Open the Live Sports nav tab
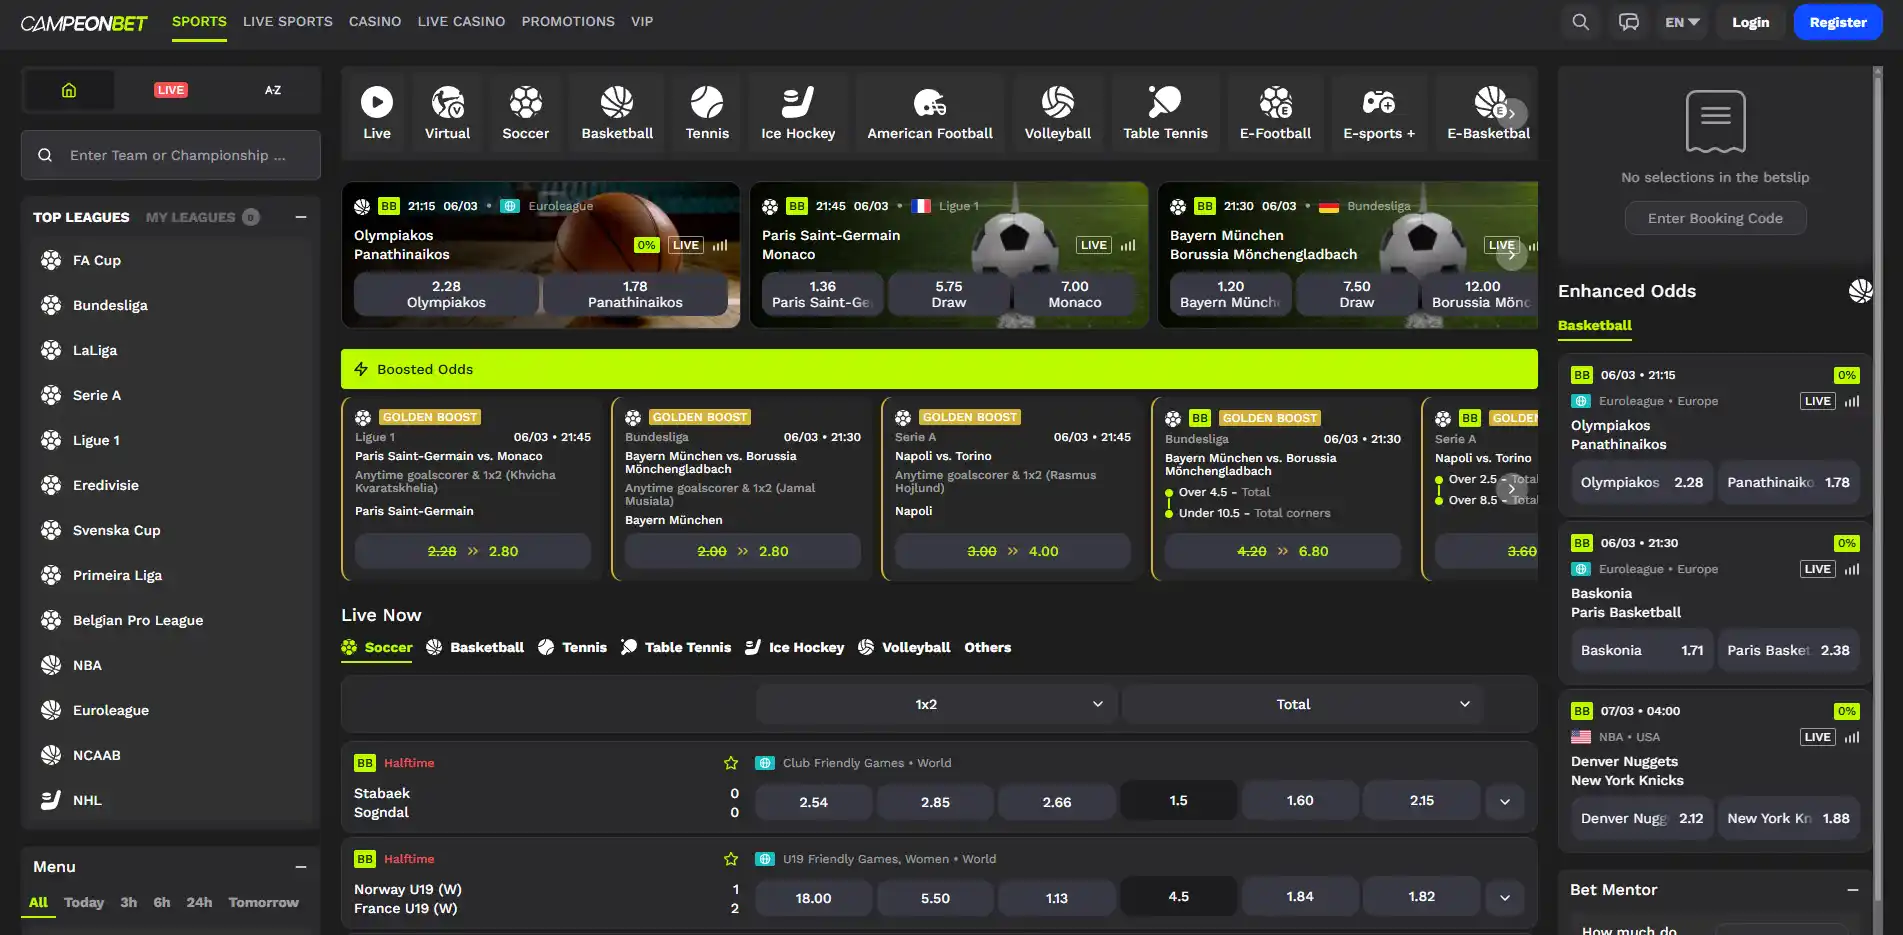 [x=288, y=22]
